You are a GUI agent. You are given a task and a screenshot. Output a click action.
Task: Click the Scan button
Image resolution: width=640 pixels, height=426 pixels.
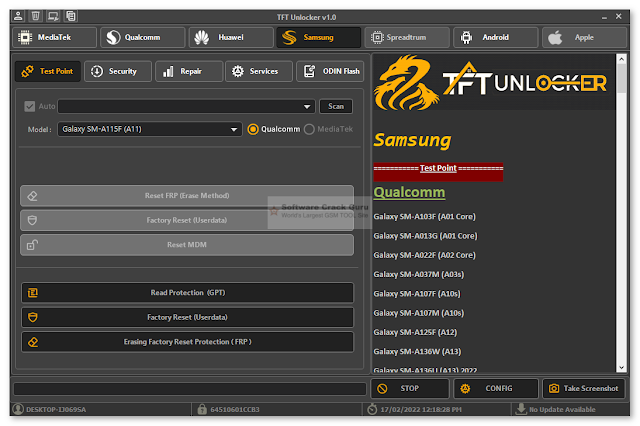click(336, 106)
